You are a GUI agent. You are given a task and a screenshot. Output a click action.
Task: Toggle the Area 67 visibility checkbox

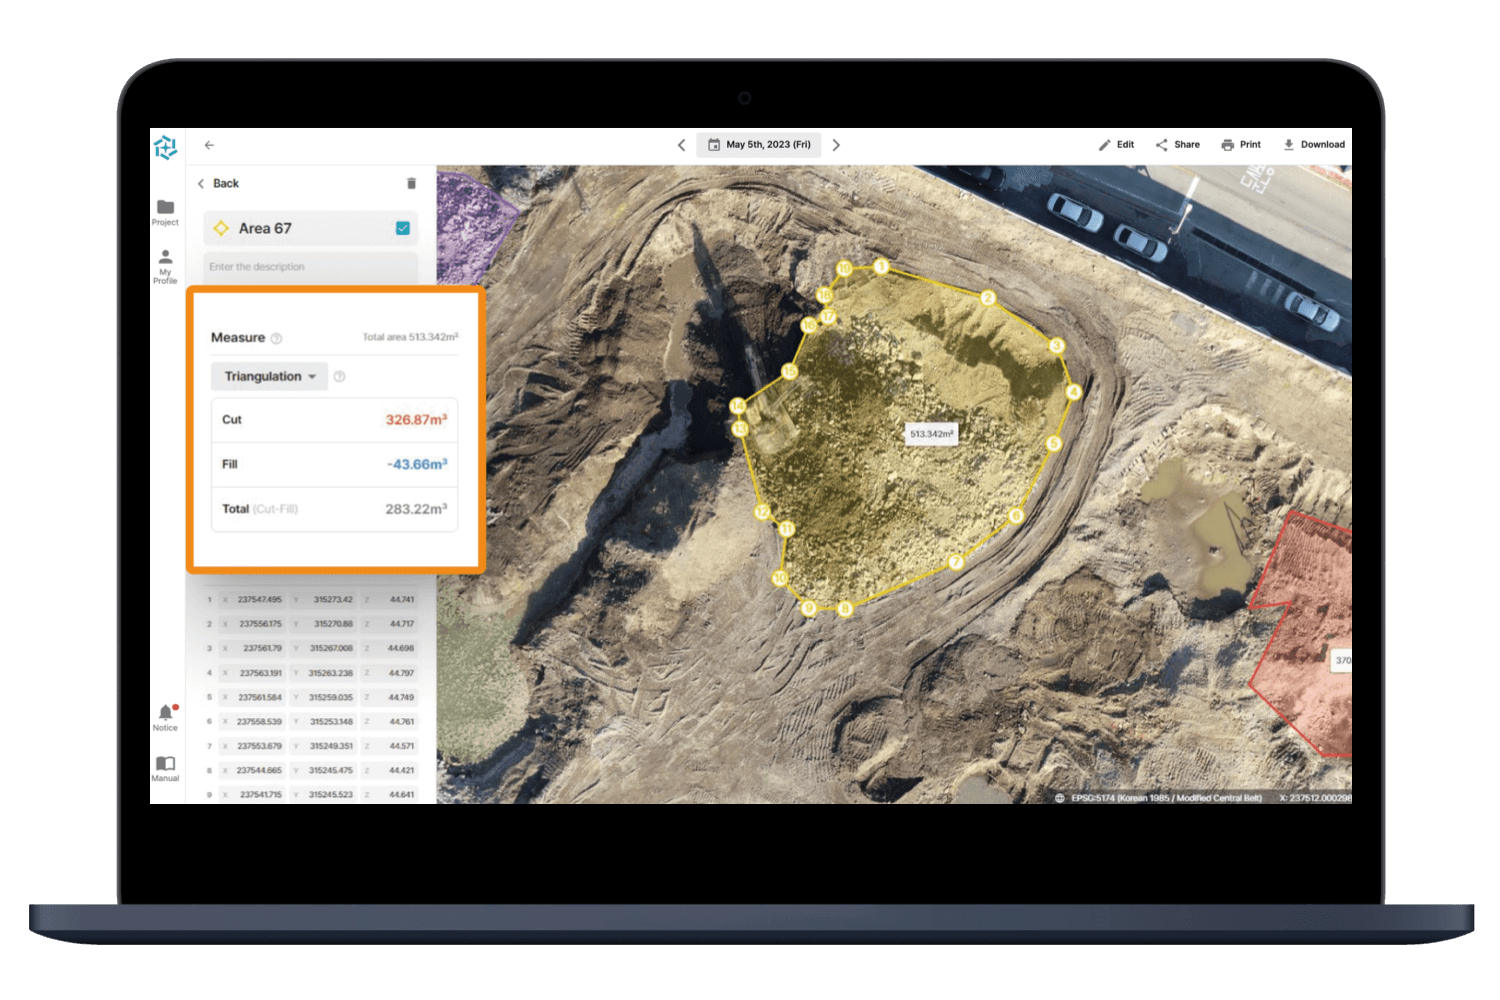(403, 227)
